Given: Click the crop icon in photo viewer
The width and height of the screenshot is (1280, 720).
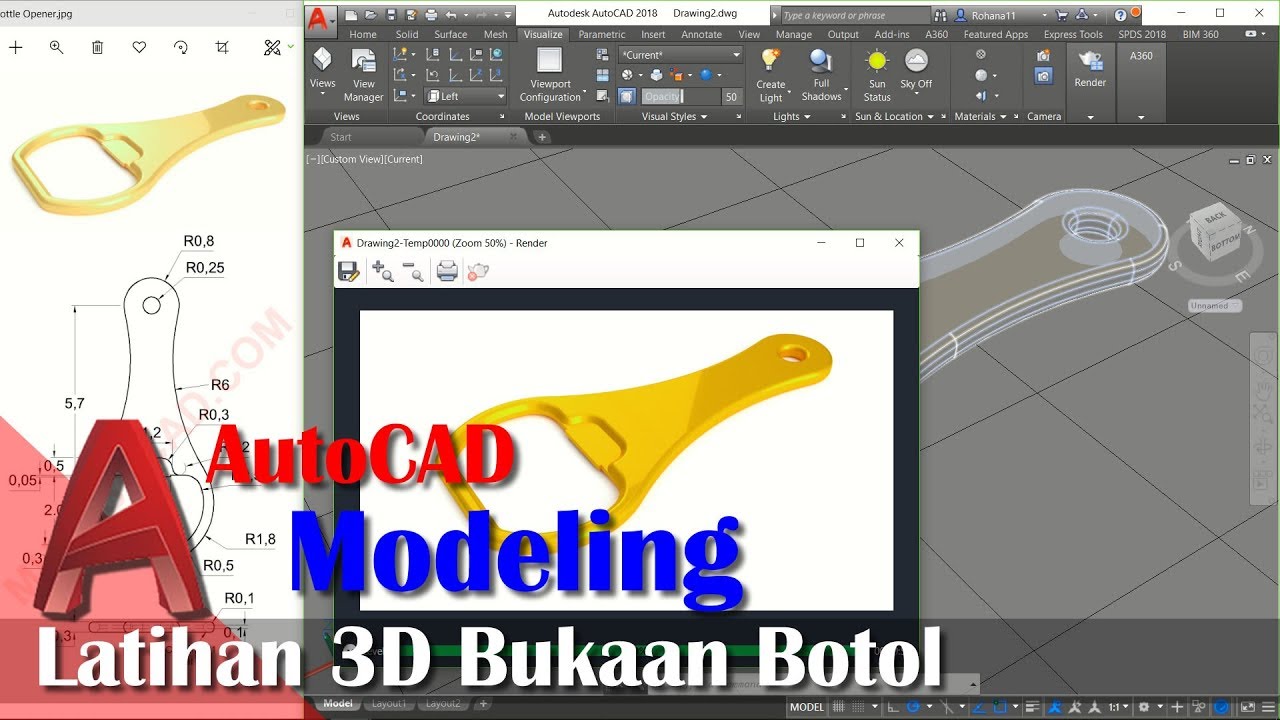Looking at the screenshot, I should pyautogui.click(x=222, y=47).
